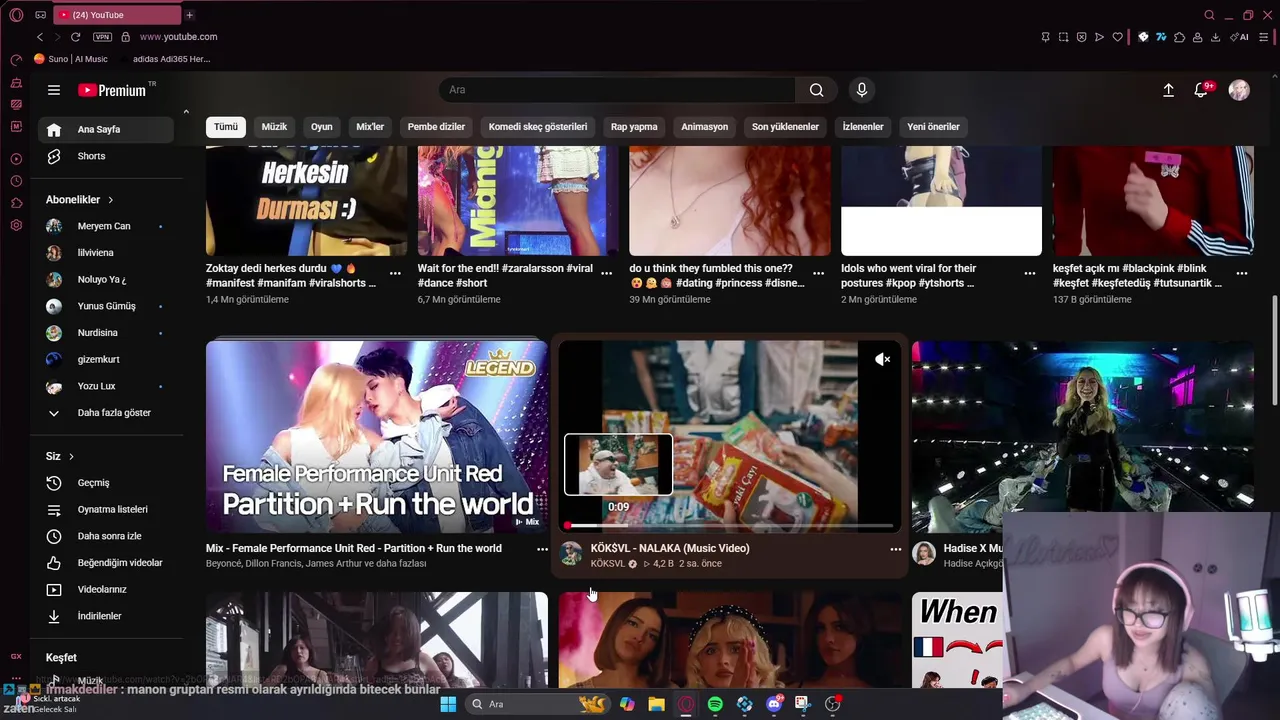This screenshot has height=720, width=1280.
Task: Select the Müzik filter chip
Action: tap(274, 127)
